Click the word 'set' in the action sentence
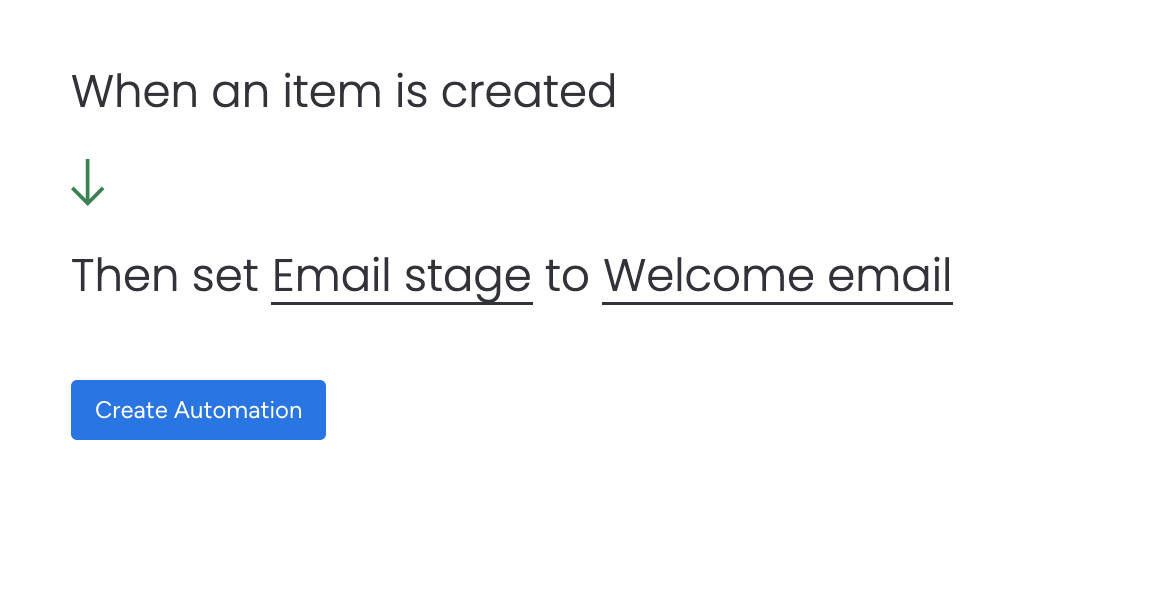Image resolution: width=1156 pixels, height=598 pixels. (x=226, y=278)
